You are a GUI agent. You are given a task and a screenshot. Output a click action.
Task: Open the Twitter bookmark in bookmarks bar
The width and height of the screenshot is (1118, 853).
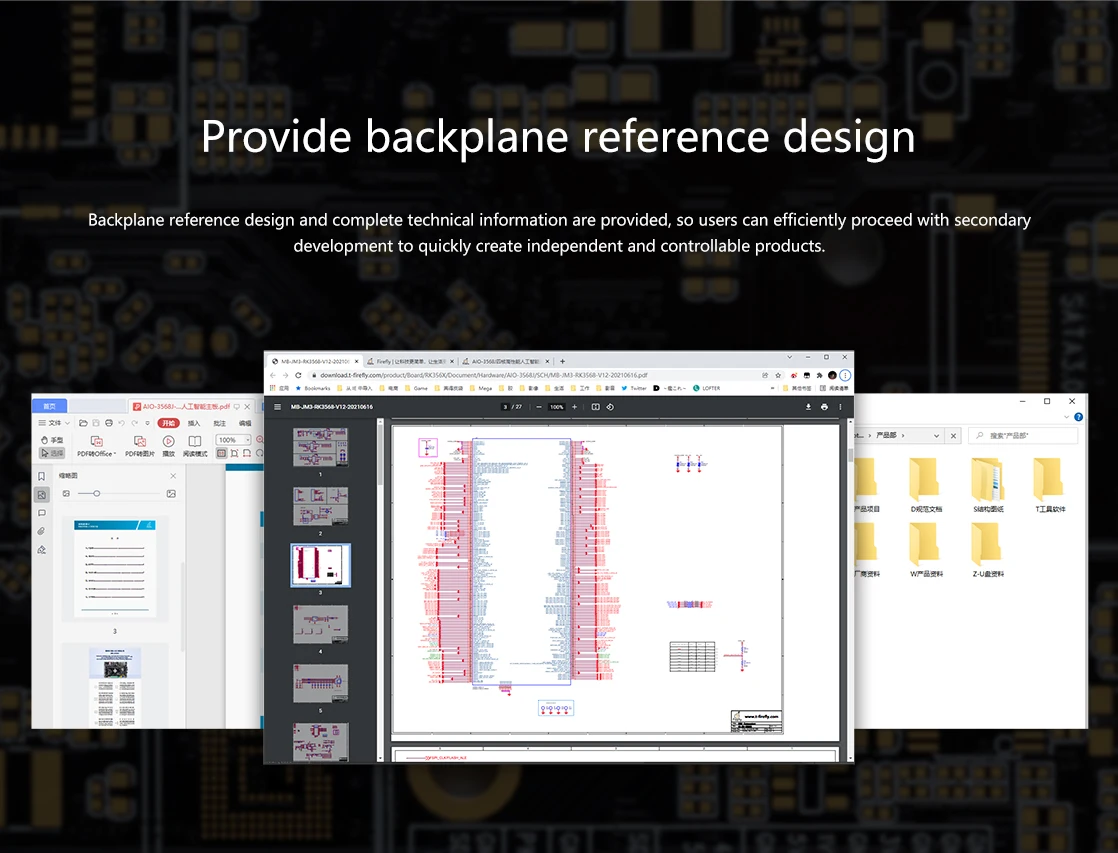[634, 388]
